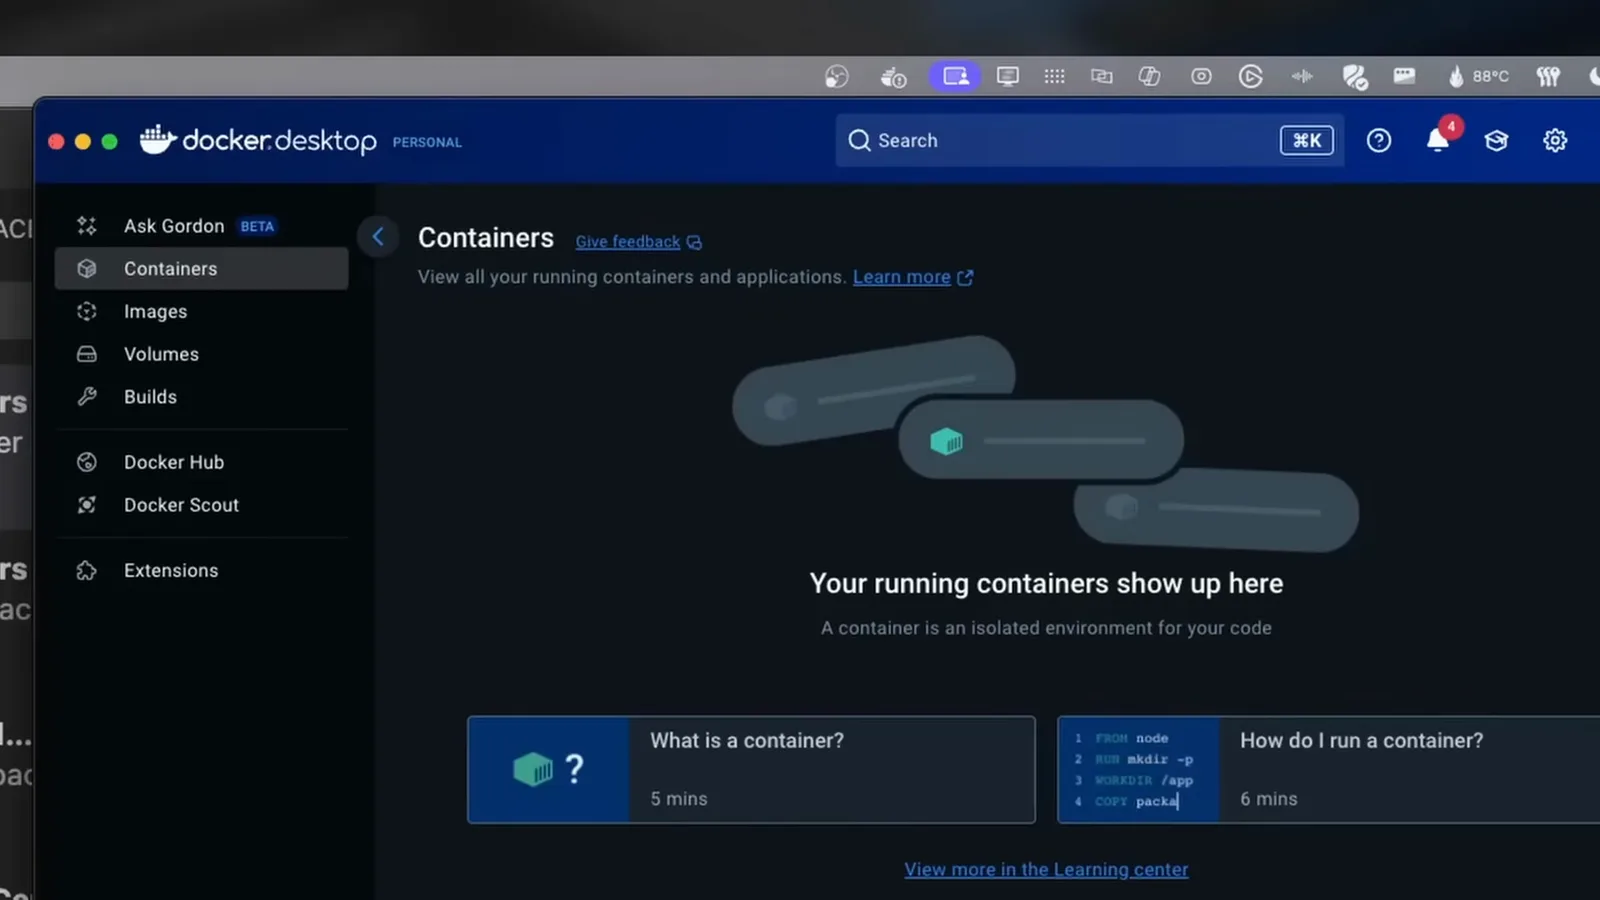Click the ⌘K shortcut badge
Viewport: 1600px width, 900px height.
tap(1307, 140)
